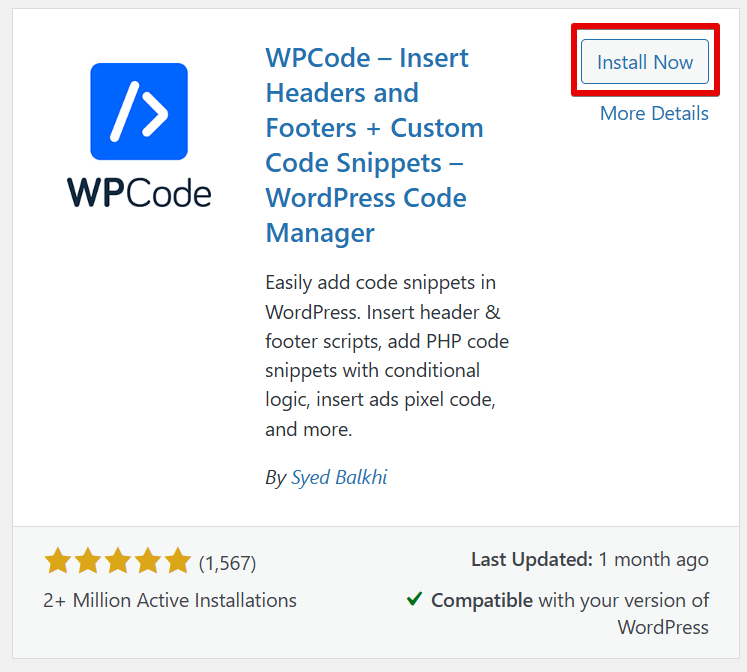Click the second gold rating star
This screenshot has height=672, width=747.
pyautogui.click(x=88, y=561)
